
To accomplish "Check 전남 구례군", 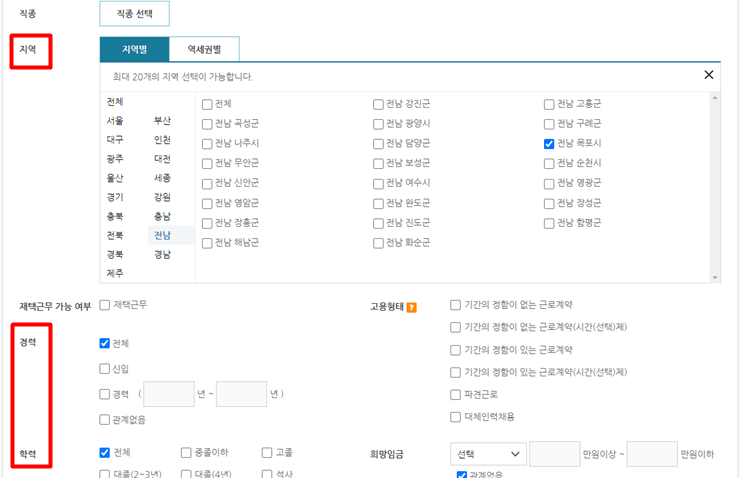I will [x=549, y=124].
